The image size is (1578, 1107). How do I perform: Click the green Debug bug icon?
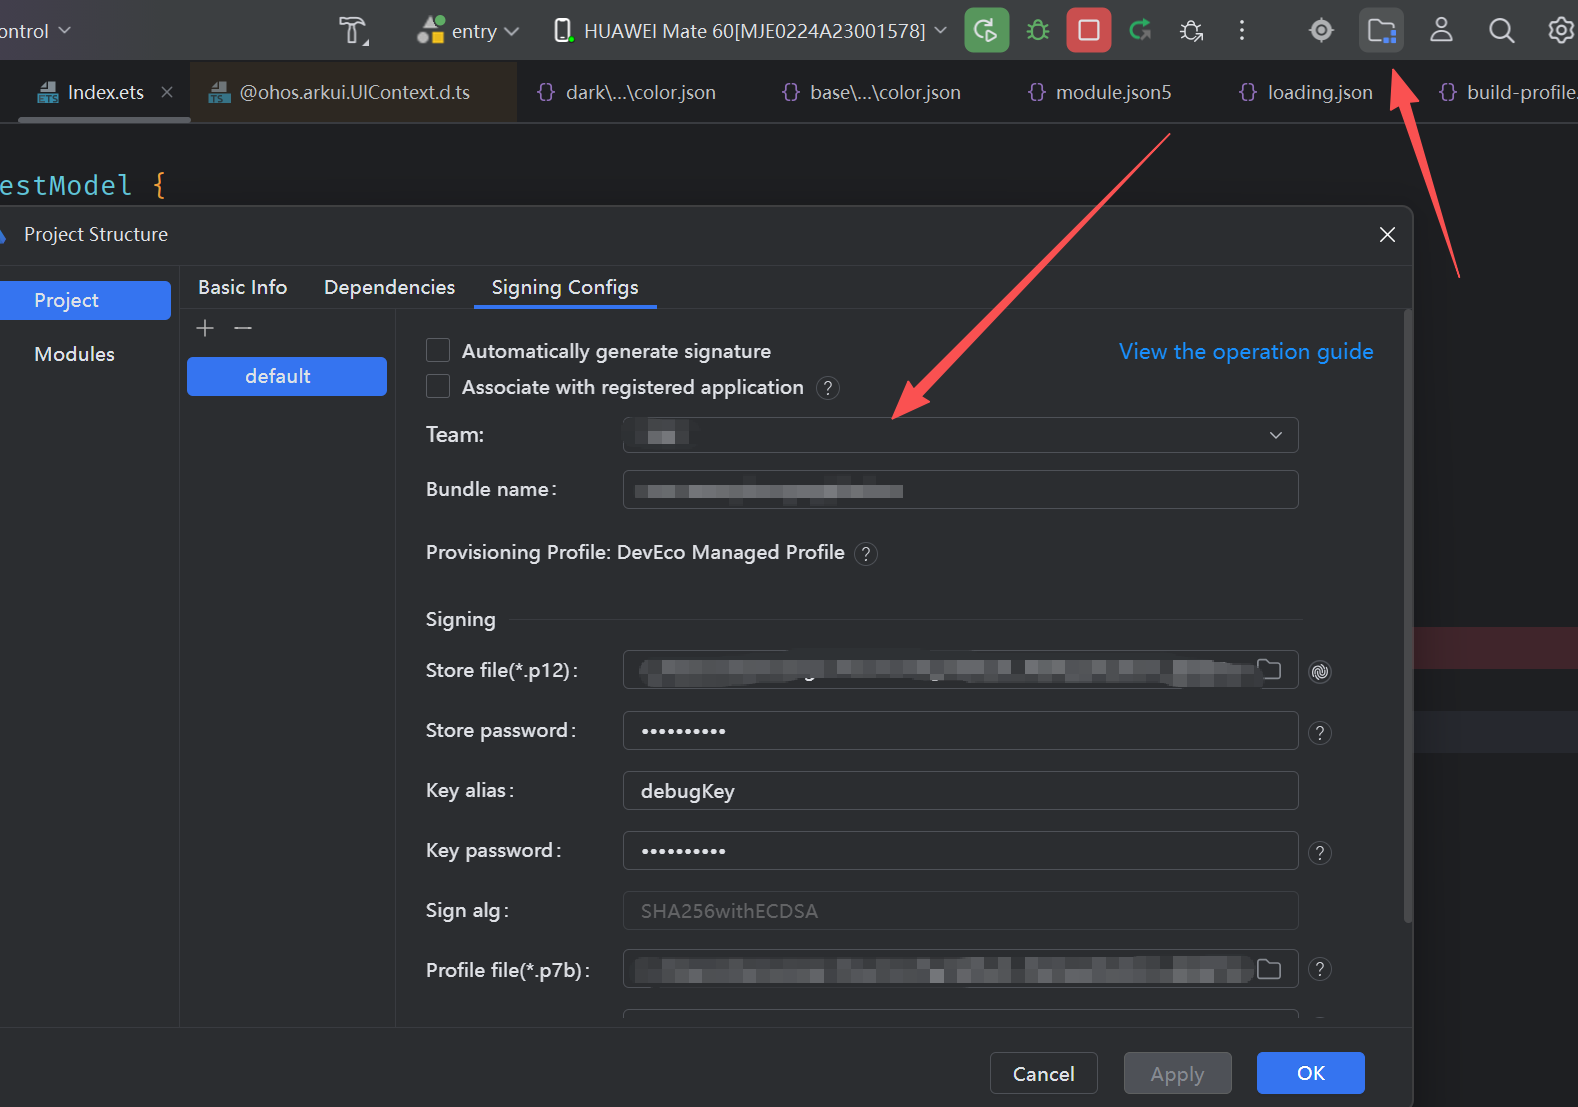click(x=1038, y=30)
